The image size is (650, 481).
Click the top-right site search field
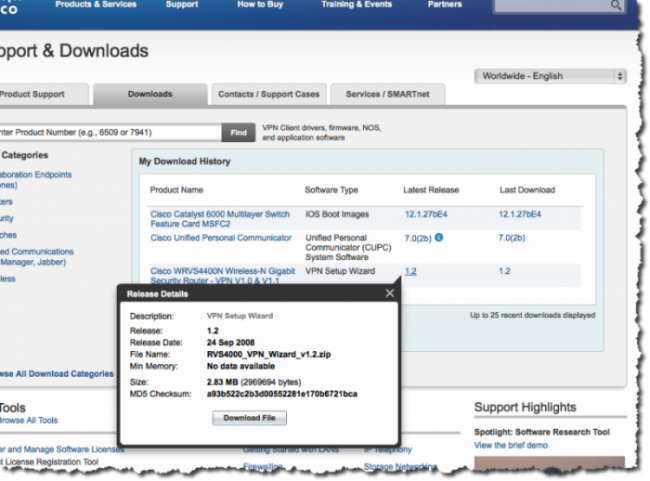coord(555,7)
